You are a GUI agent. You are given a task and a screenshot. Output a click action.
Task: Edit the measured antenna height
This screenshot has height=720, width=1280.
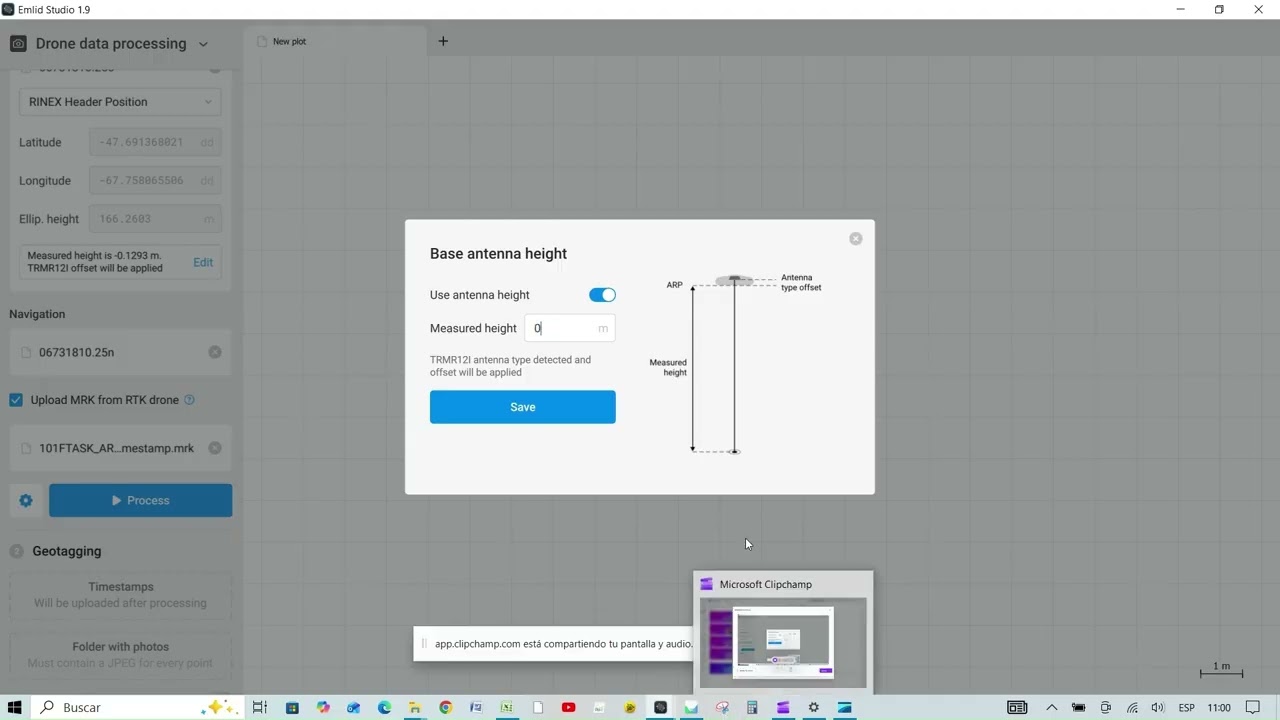point(203,262)
